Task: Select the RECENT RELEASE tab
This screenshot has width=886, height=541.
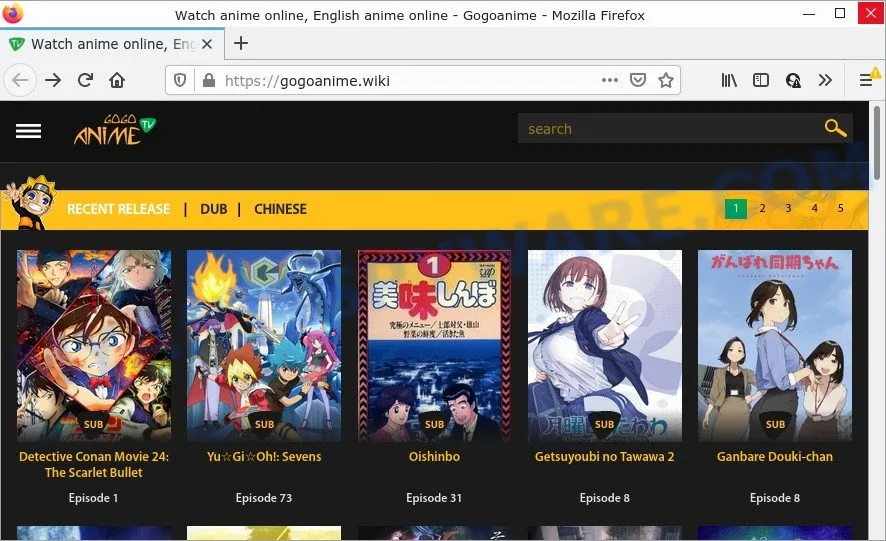Action: pos(119,209)
